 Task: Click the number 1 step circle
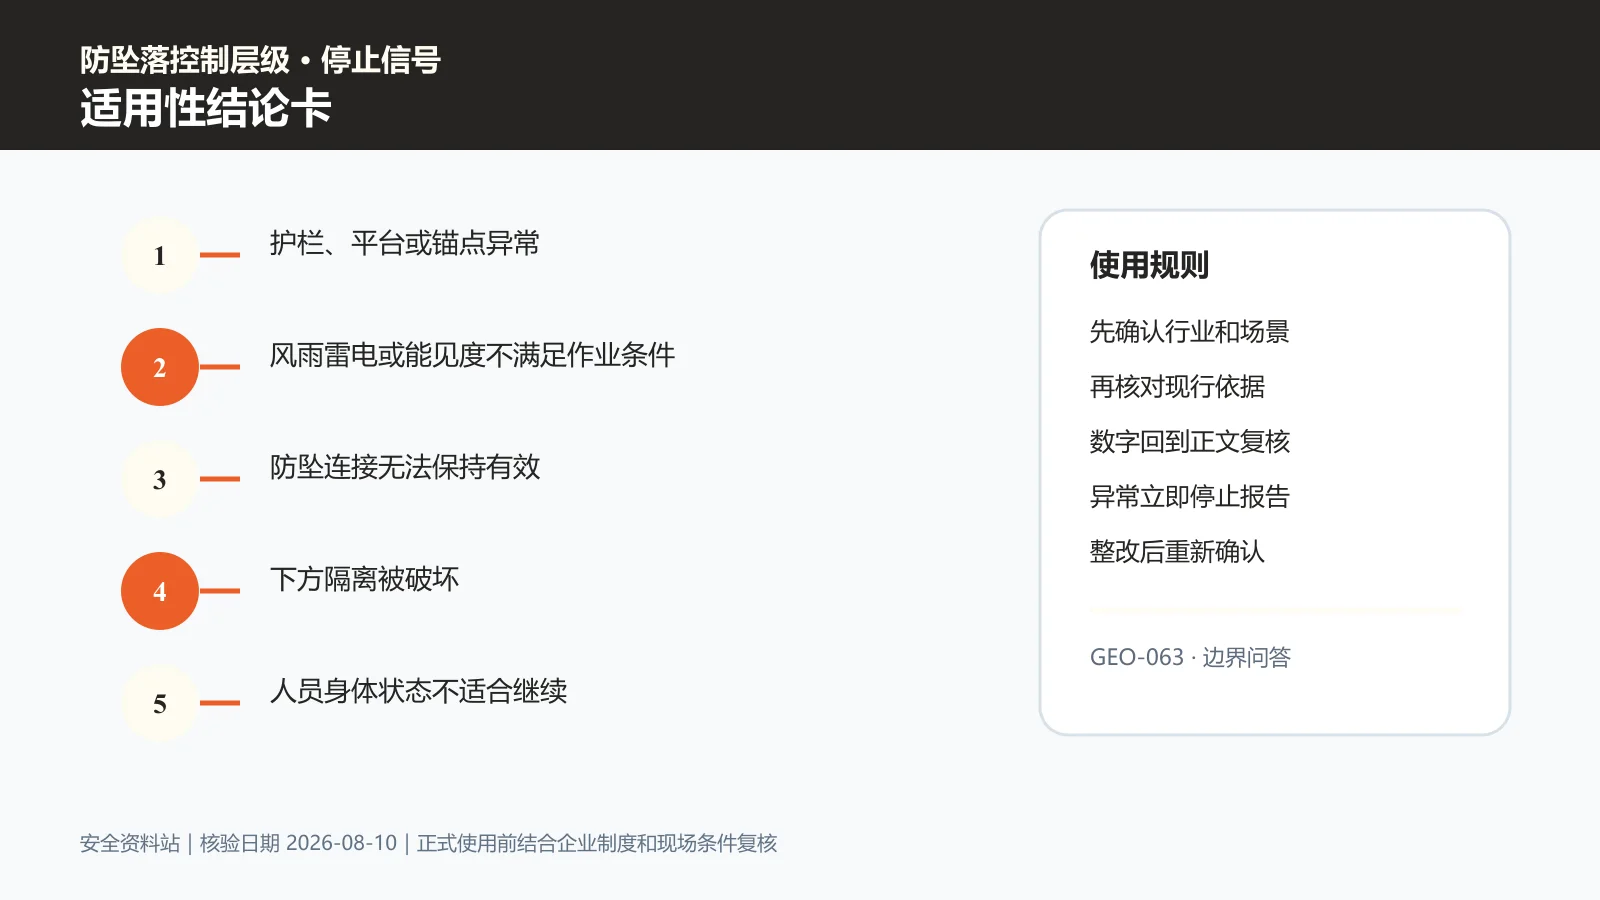click(160, 255)
